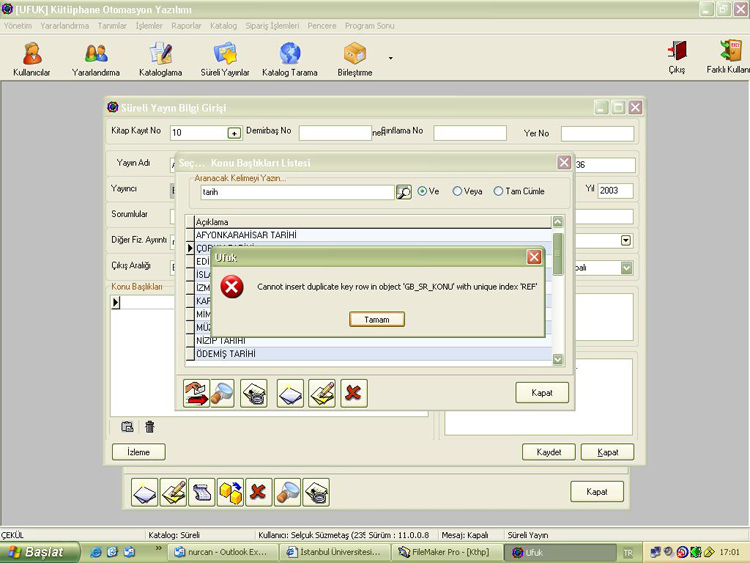Viewport: 750px width, 563px height.
Task: Click the Kaydet button
Action: point(548,452)
